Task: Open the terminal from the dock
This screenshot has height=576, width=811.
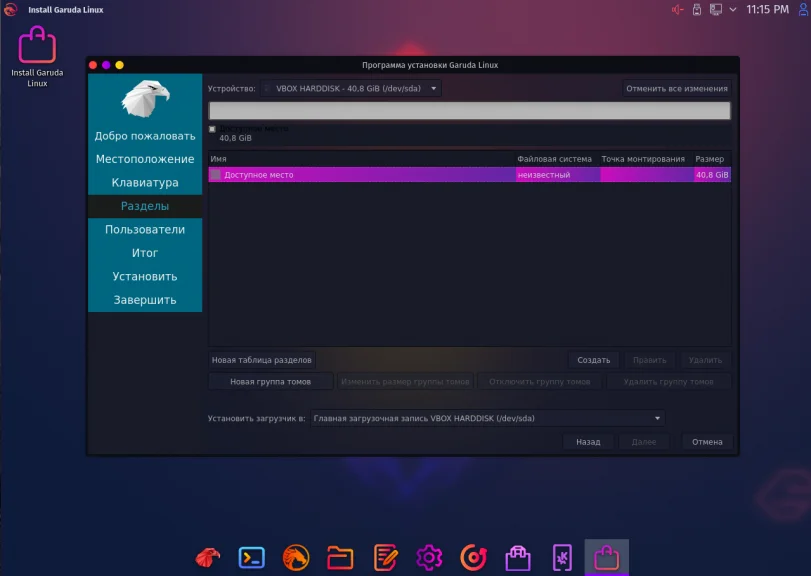Action: click(x=251, y=557)
